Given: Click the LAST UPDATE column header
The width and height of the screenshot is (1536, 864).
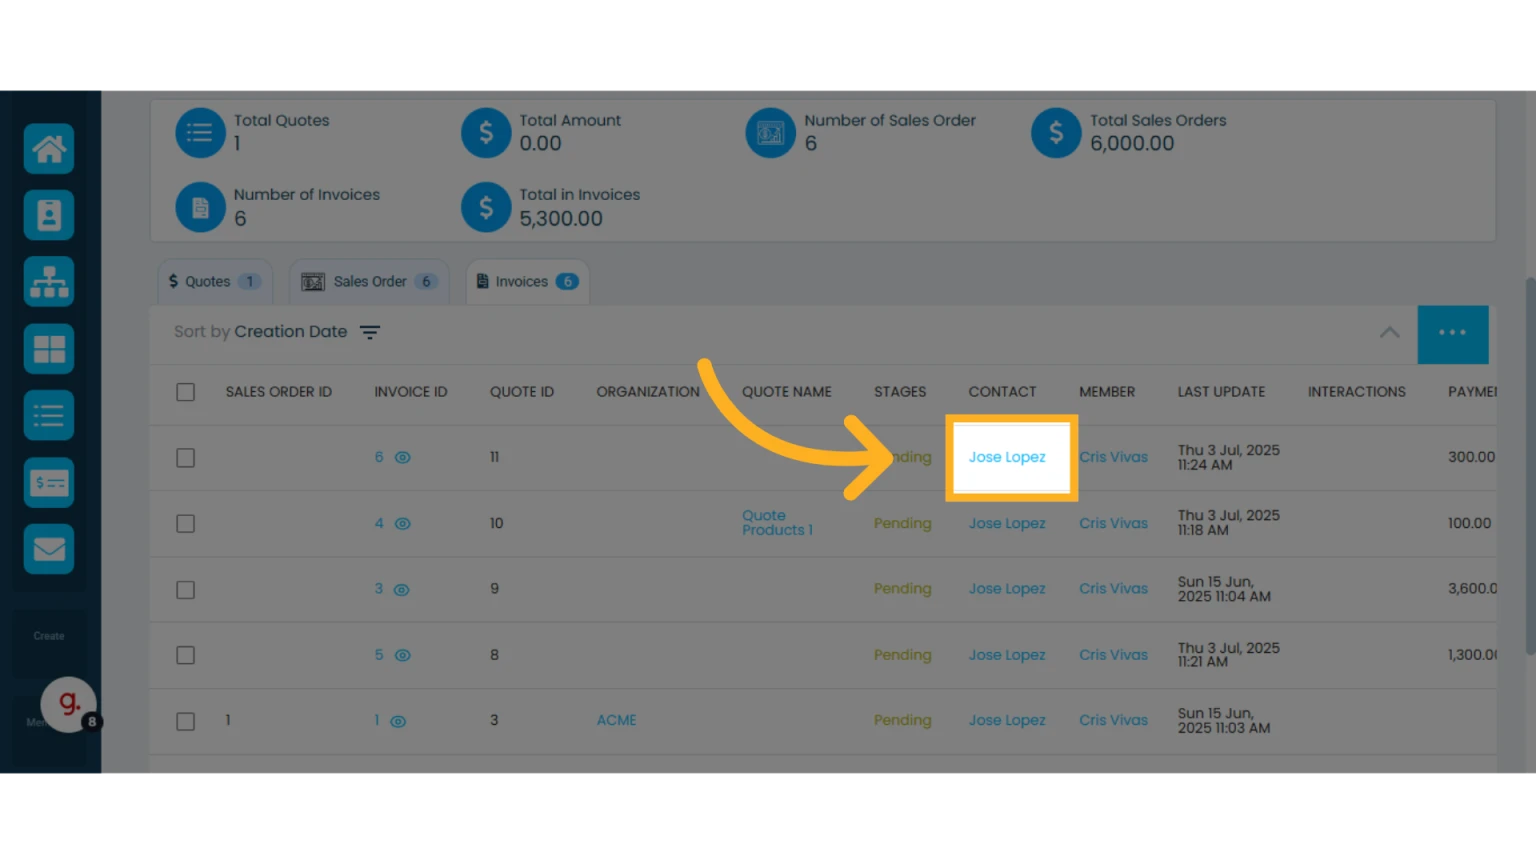Looking at the screenshot, I should (x=1221, y=392).
